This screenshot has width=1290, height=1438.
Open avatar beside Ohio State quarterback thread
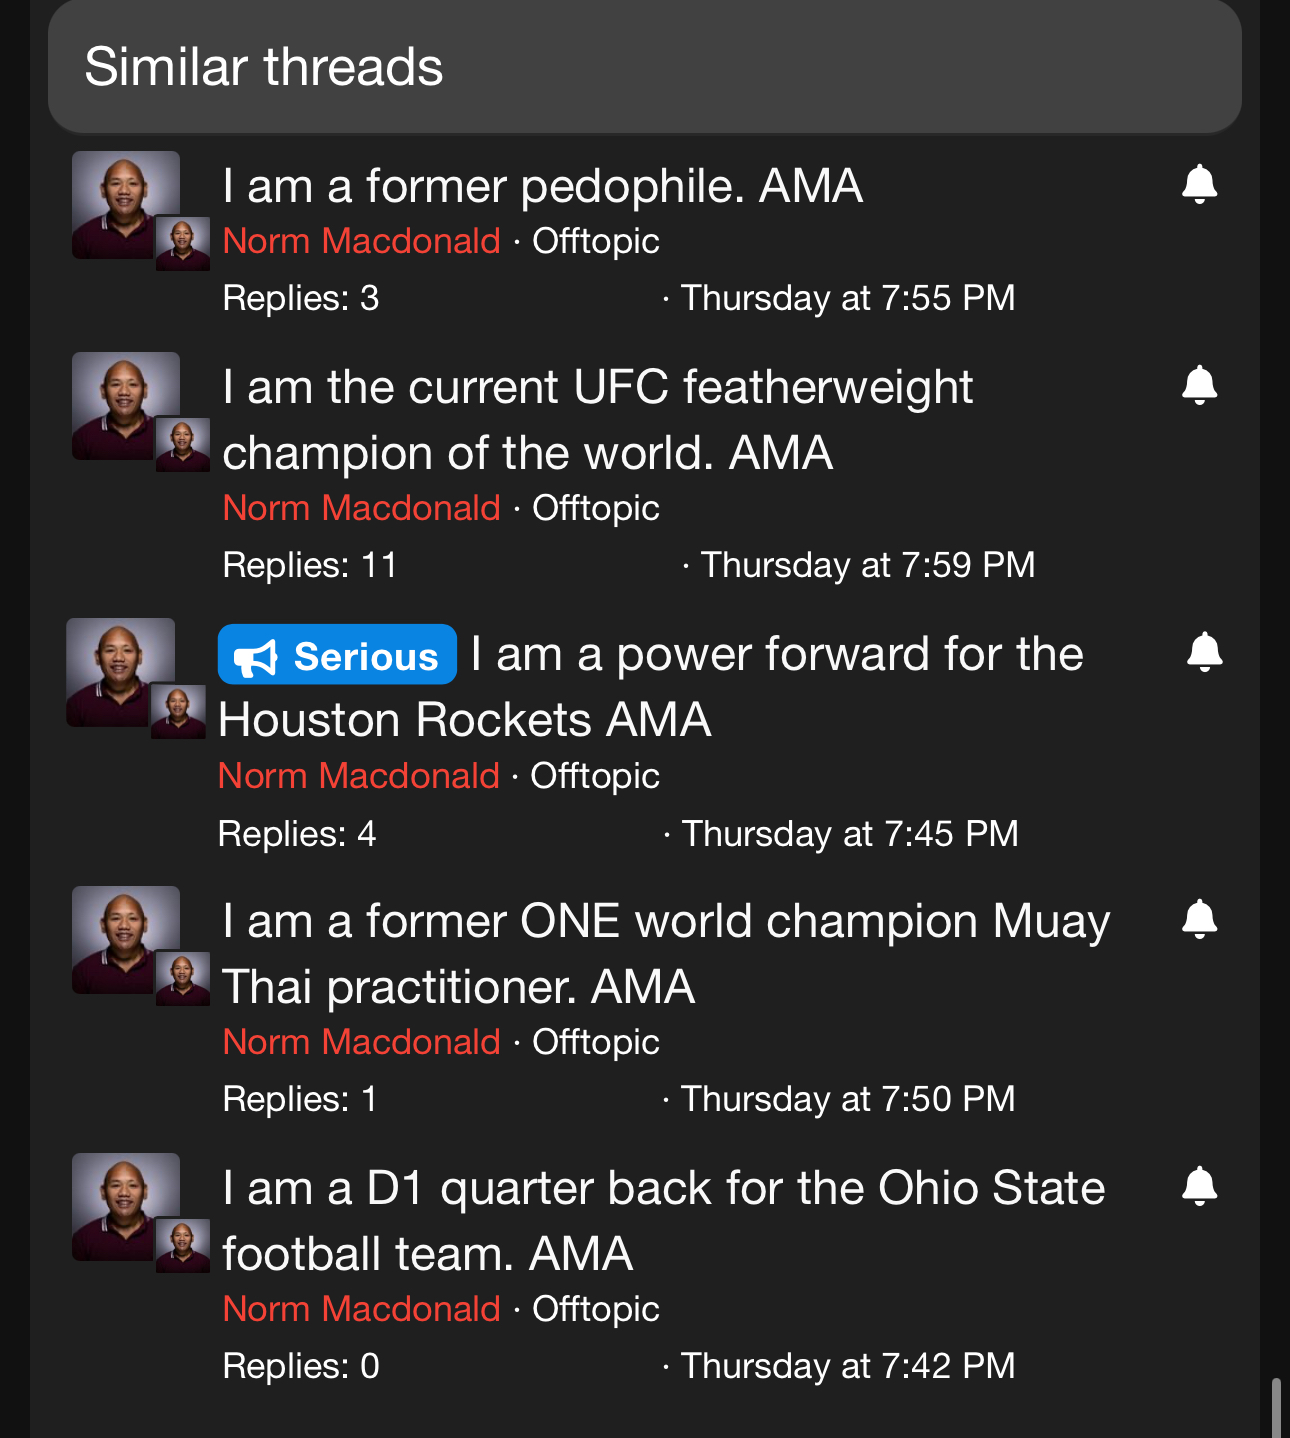tap(126, 1207)
